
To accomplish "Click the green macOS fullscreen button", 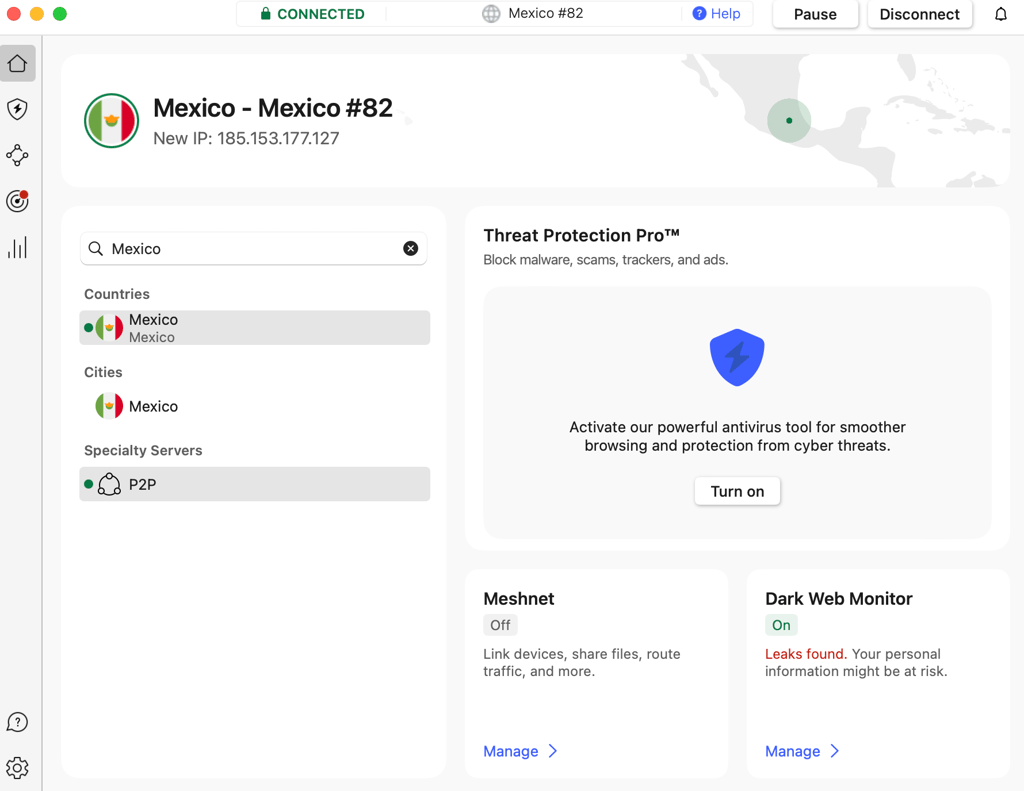I will point(59,14).
